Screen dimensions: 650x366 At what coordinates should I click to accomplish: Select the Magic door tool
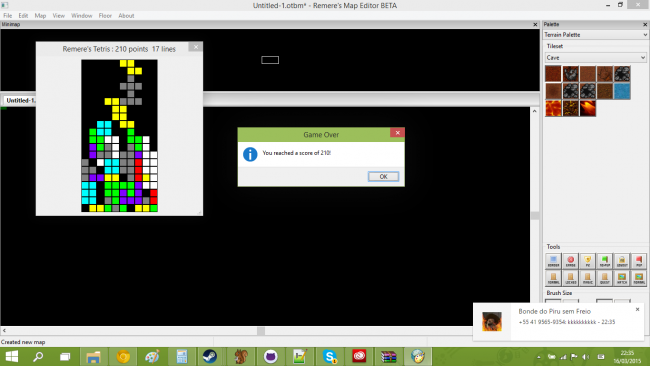point(587,278)
